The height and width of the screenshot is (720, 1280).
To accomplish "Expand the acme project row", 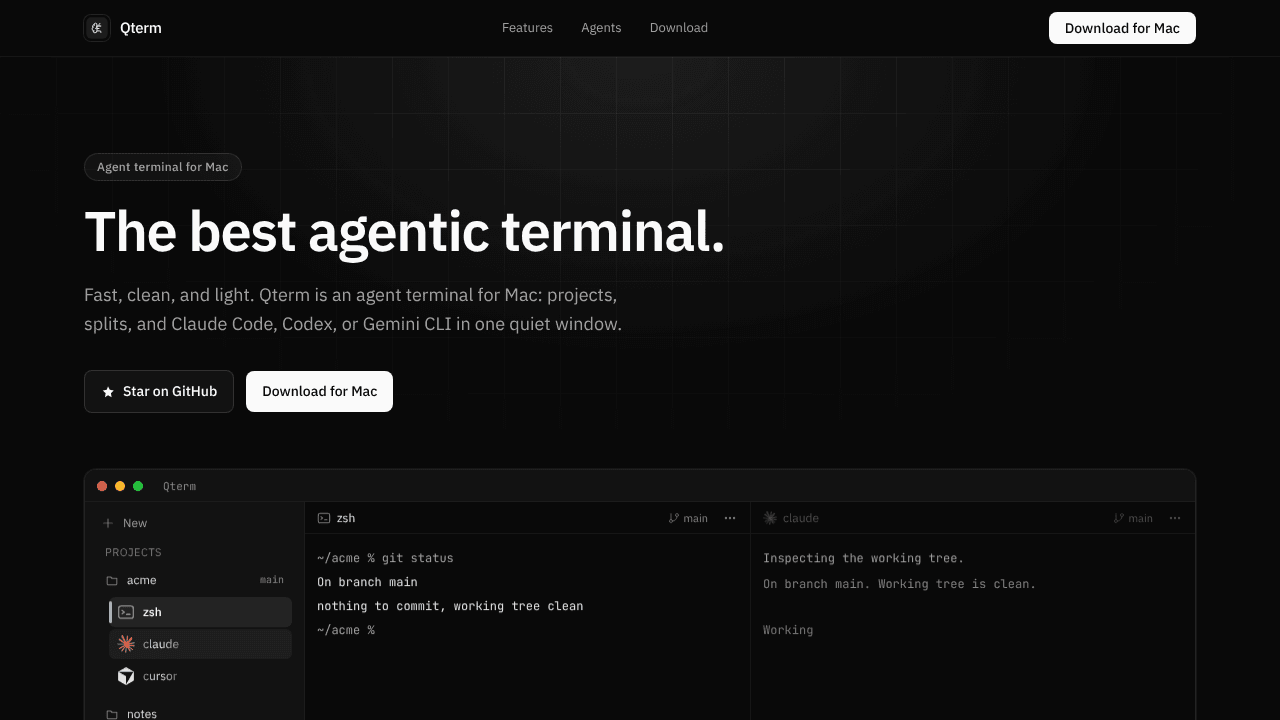I will pyautogui.click(x=195, y=580).
